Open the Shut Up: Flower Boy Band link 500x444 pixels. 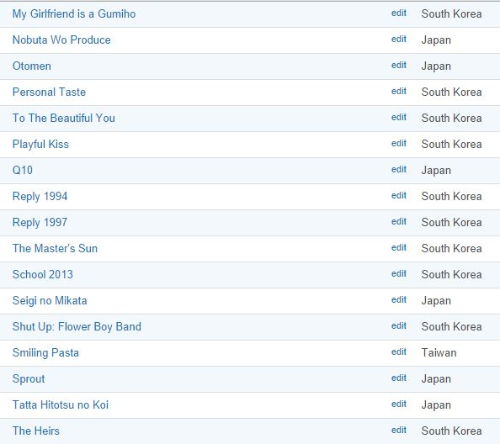(x=77, y=327)
